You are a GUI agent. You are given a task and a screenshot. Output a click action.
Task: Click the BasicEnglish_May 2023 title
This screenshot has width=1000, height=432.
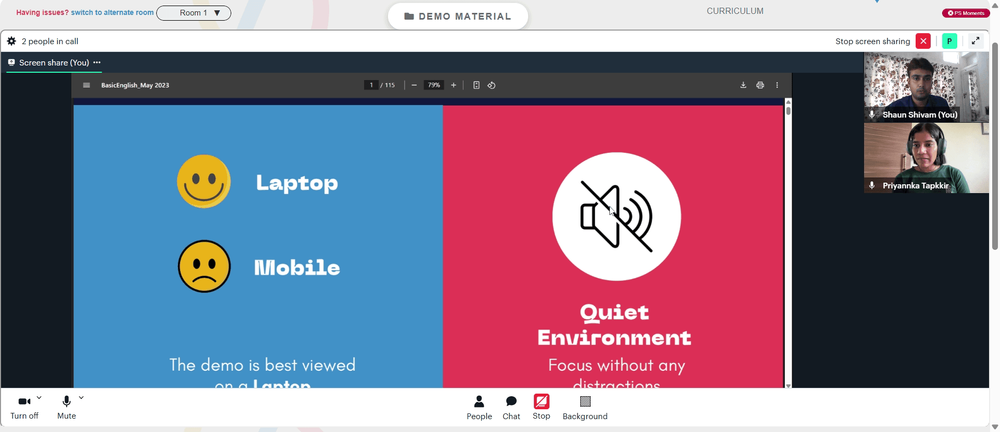tap(135, 85)
